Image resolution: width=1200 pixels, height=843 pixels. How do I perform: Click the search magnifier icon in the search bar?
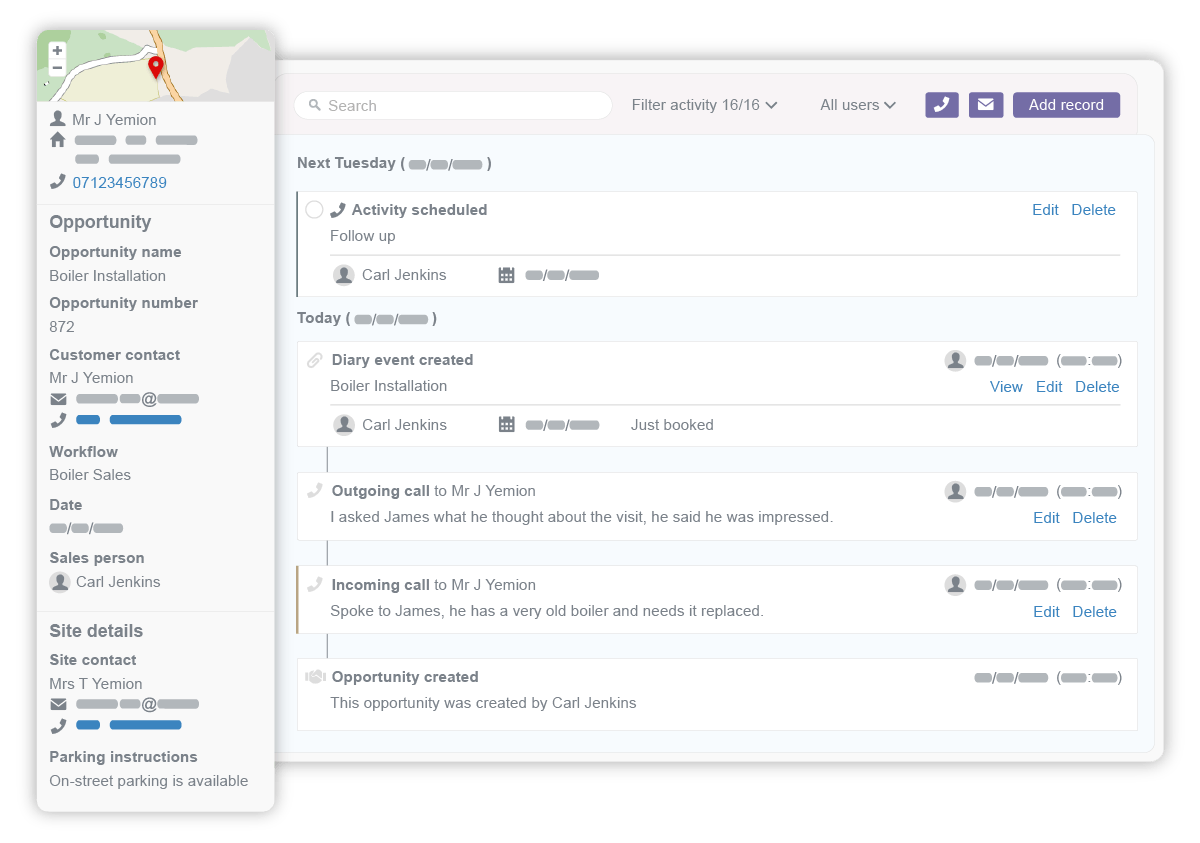(x=314, y=105)
